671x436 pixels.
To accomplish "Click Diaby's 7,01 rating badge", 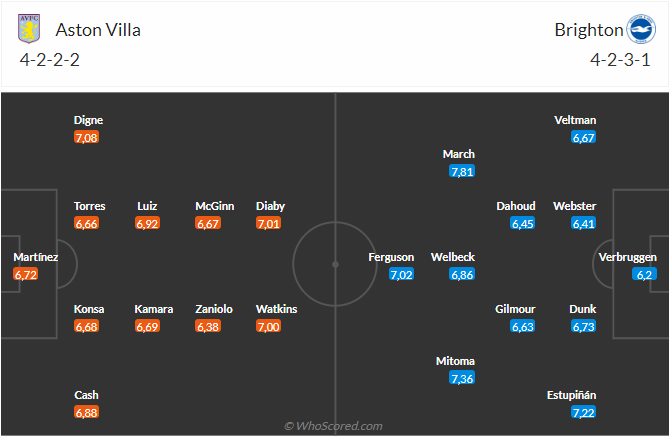I will pyautogui.click(x=268, y=223).
